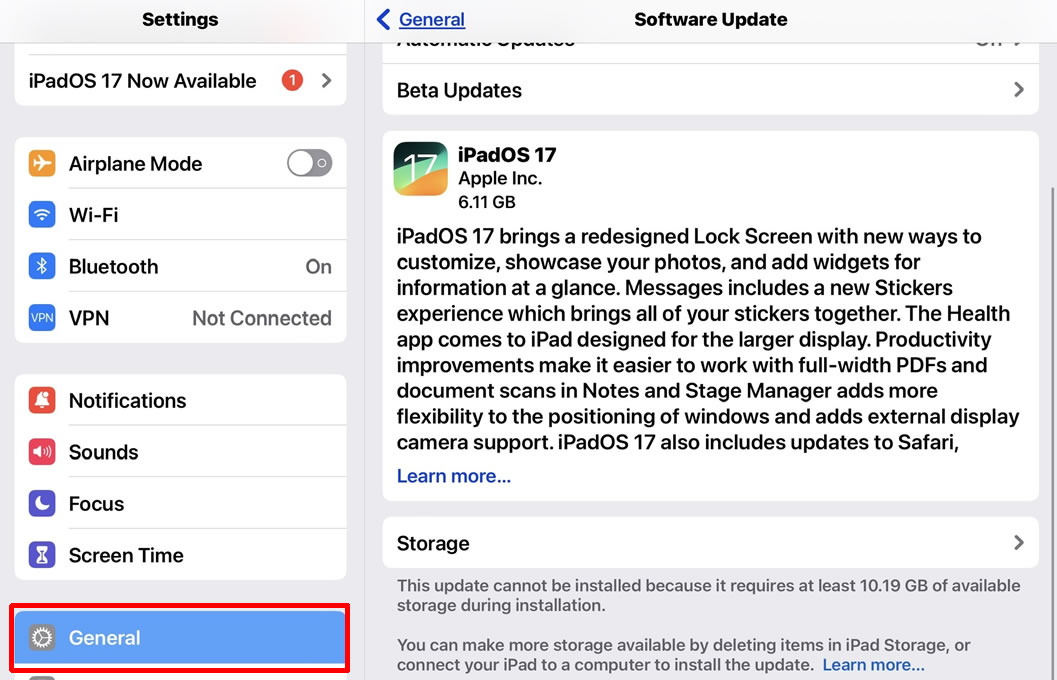This screenshot has width=1057, height=680.
Task: Go back to General
Action: click(422, 20)
